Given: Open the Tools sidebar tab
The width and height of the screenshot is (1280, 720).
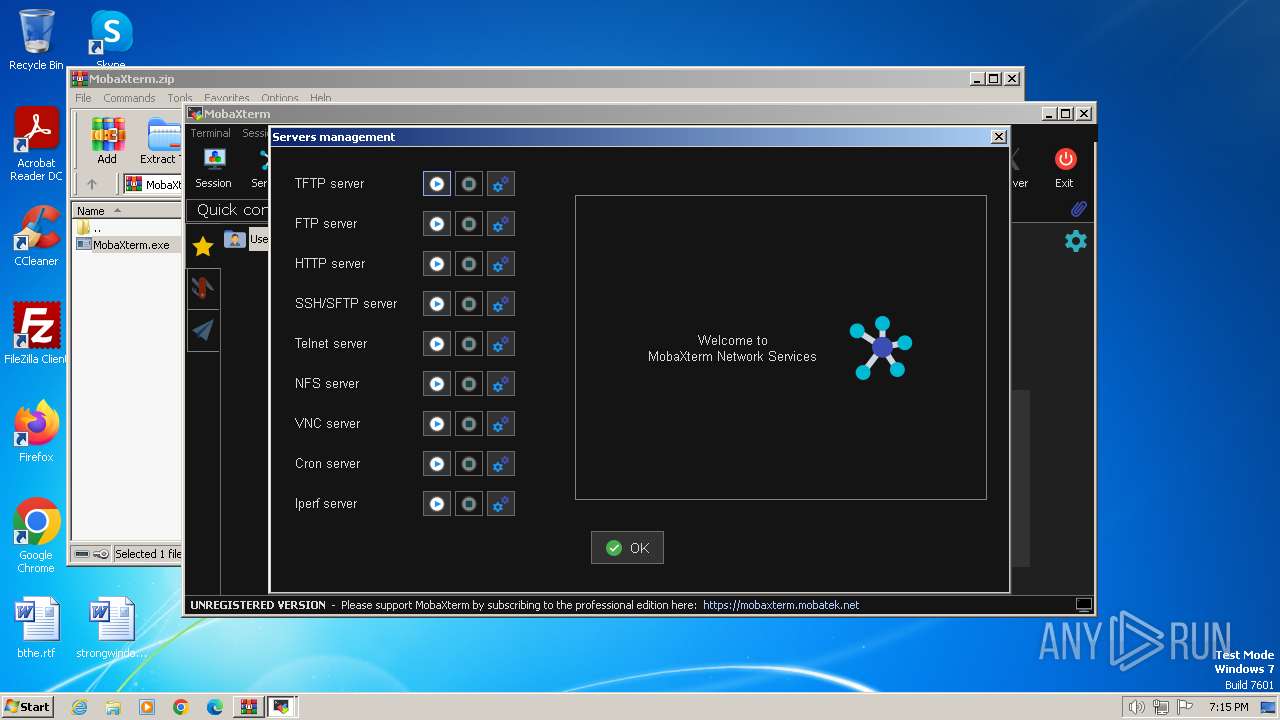Looking at the screenshot, I should point(203,288).
